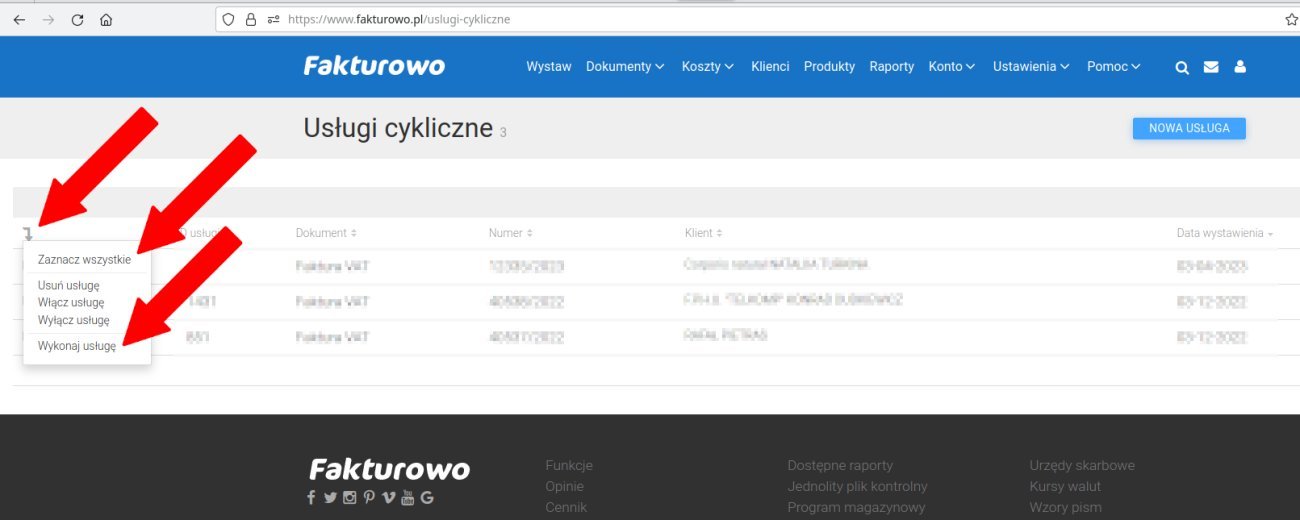The width and height of the screenshot is (1300, 520).
Task: Expand the Ustawienia dropdown
Action: [1031, 66]
